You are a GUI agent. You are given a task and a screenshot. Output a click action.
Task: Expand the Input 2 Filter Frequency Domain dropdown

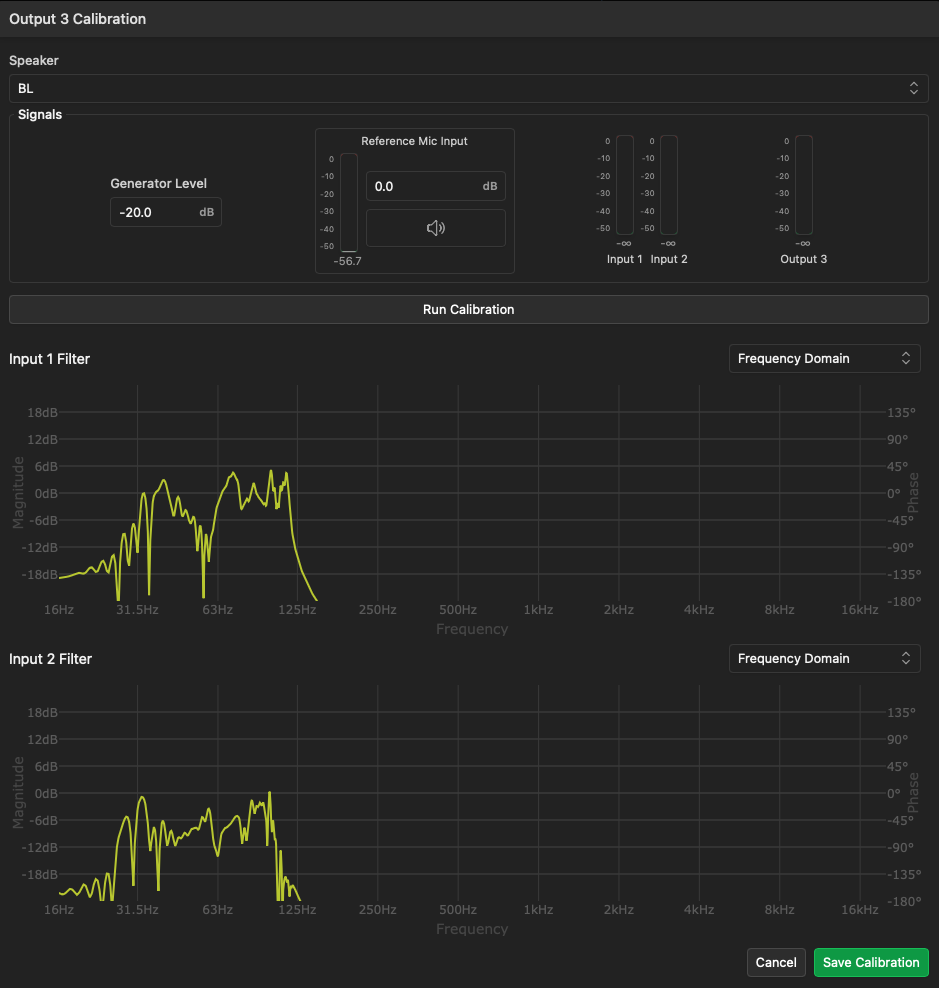point(824,659)
